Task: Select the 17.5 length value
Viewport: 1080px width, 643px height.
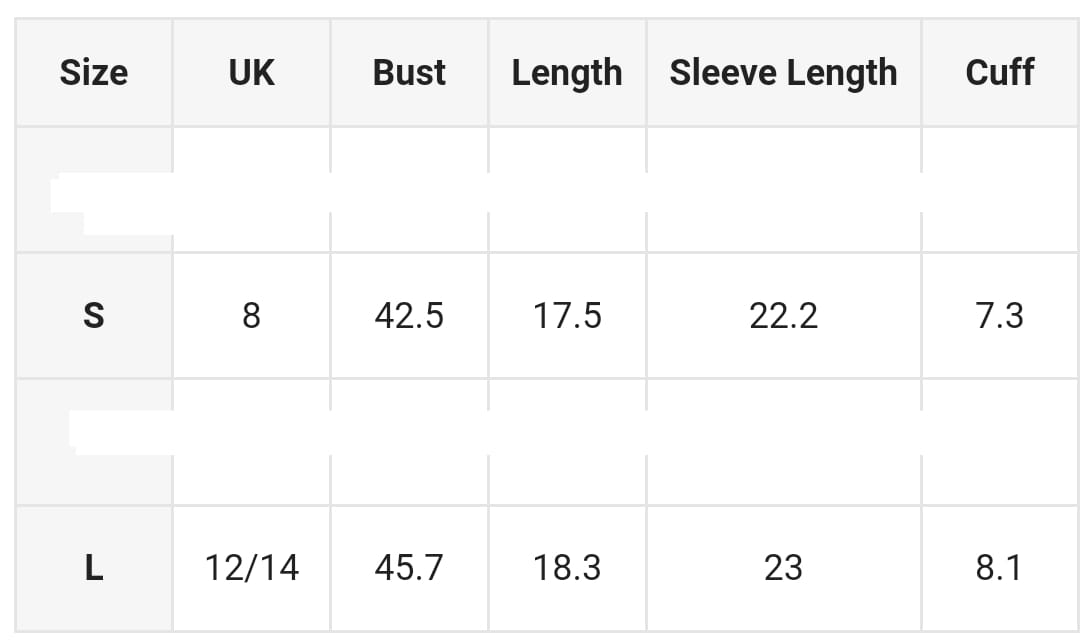Action: 567,316
